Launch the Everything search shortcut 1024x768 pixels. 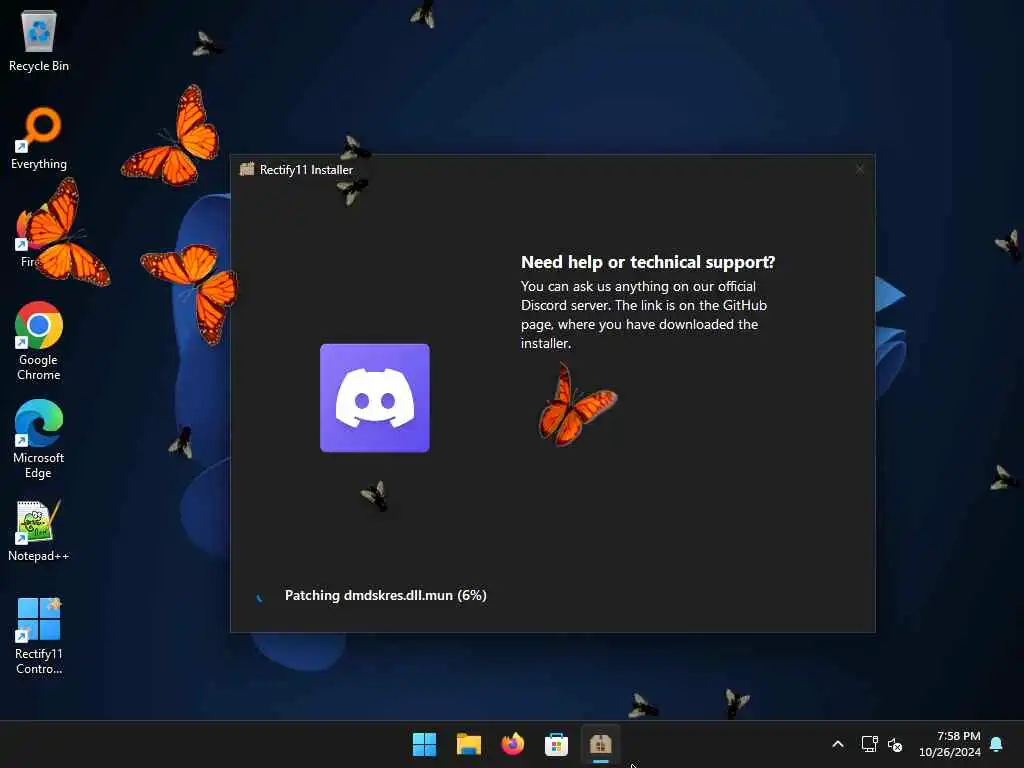(x=39, y=138)
